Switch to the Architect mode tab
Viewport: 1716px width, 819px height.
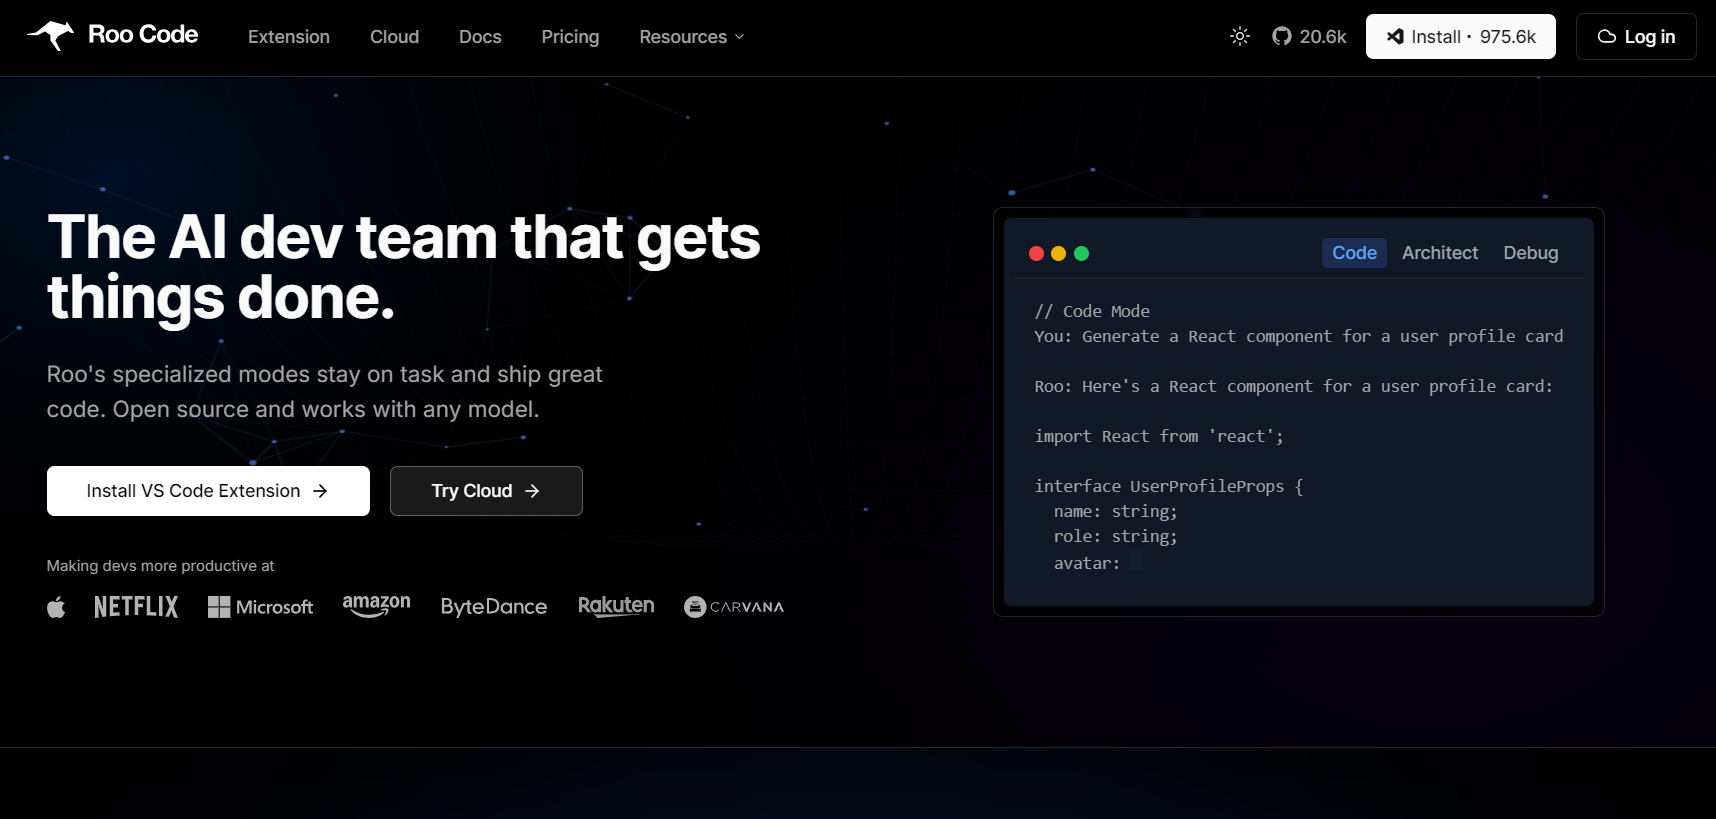1439,253
